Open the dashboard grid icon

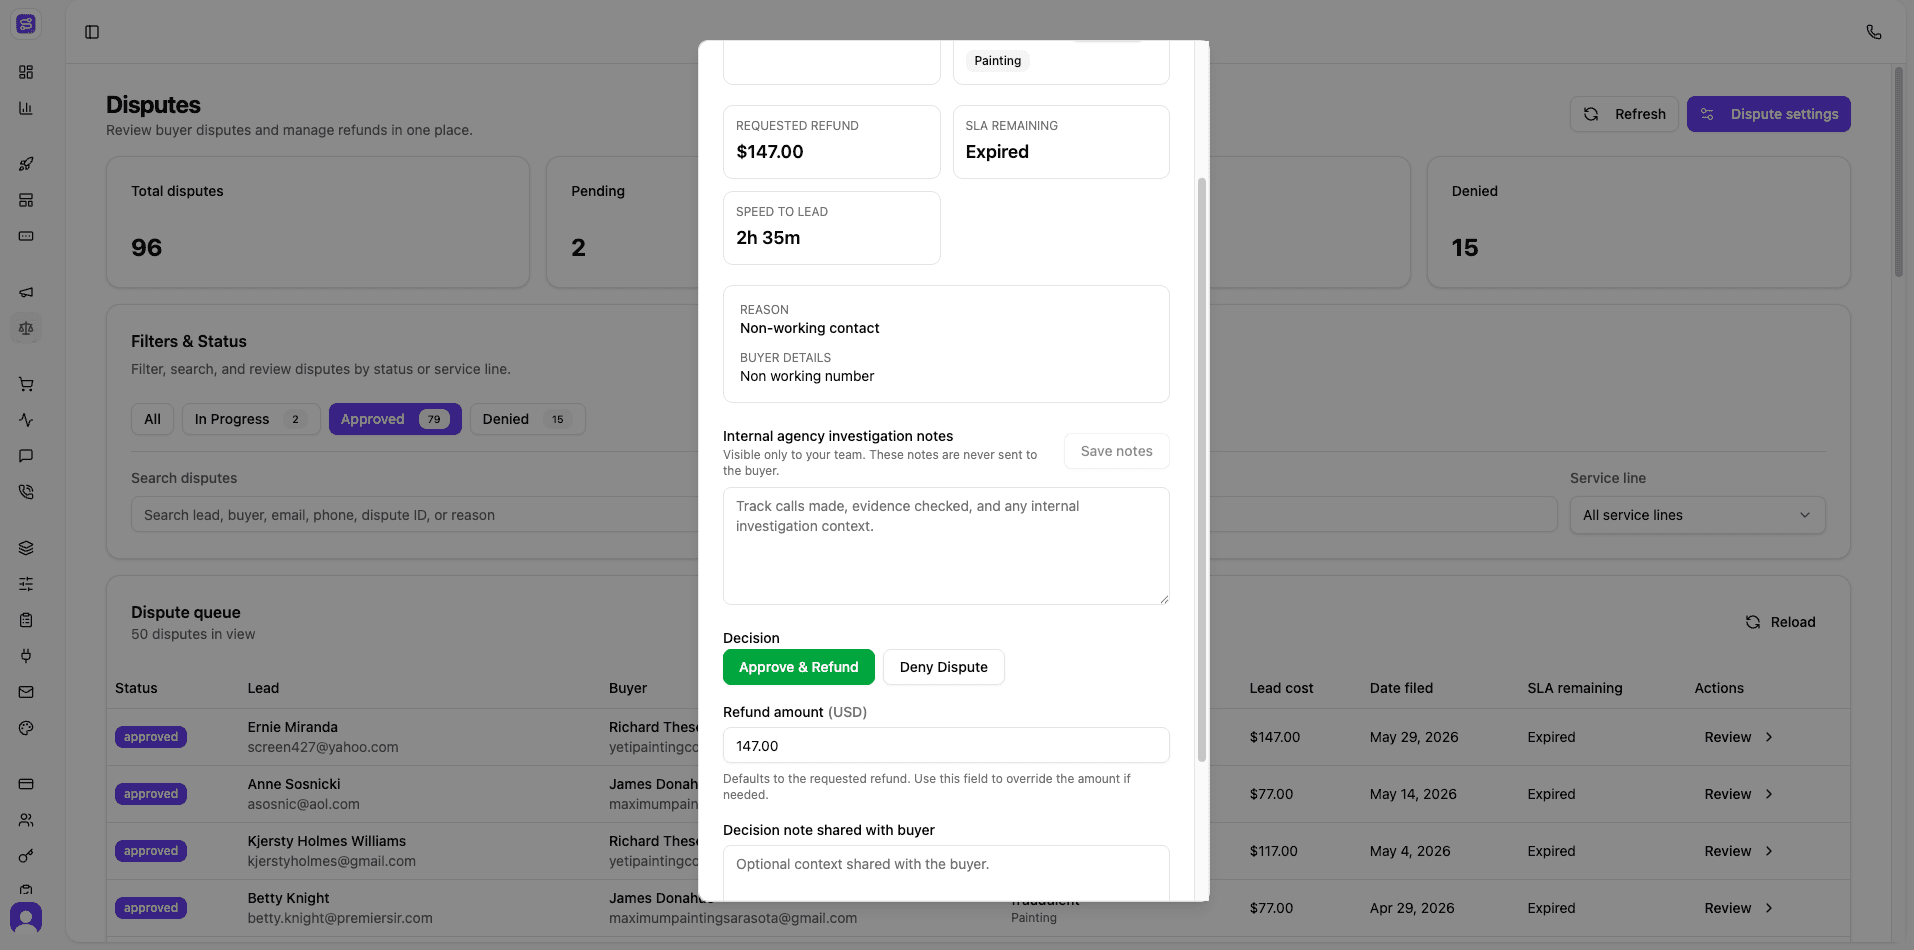tap(26, 72)
